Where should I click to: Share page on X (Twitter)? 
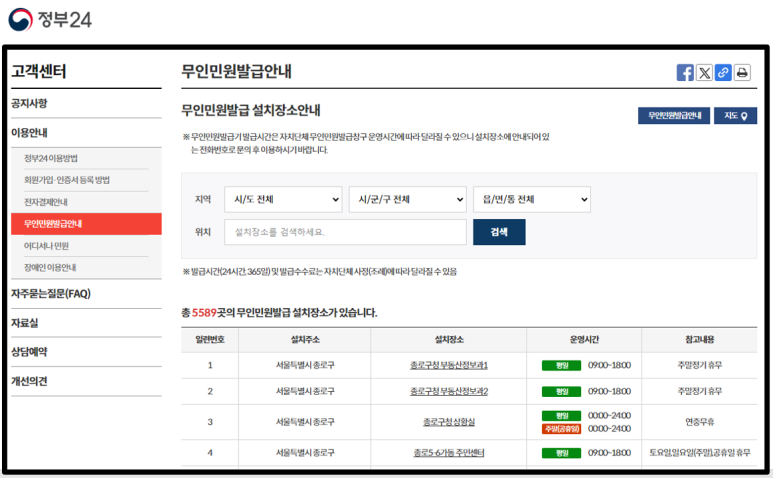pos(704,72)
